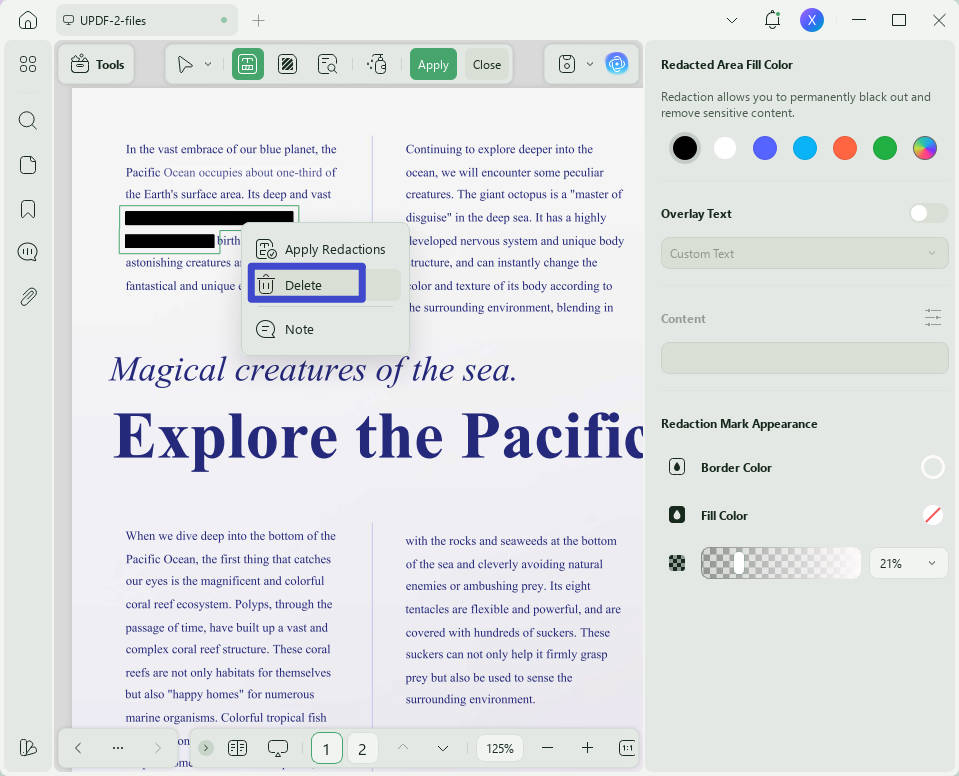Expand the save options dropdown arrow
Viewport: 959px width, 776px height.
pos(590,64)
